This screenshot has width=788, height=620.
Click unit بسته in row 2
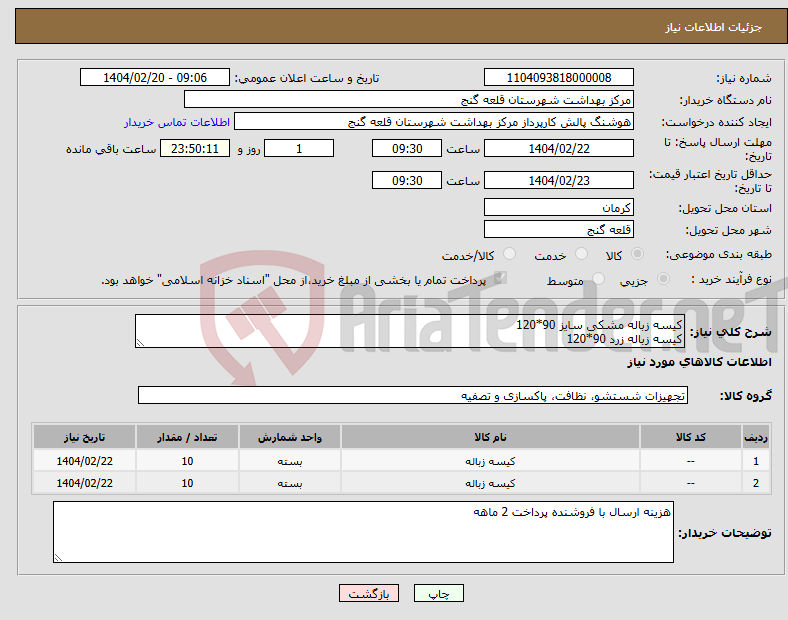(x=290, y=483)
